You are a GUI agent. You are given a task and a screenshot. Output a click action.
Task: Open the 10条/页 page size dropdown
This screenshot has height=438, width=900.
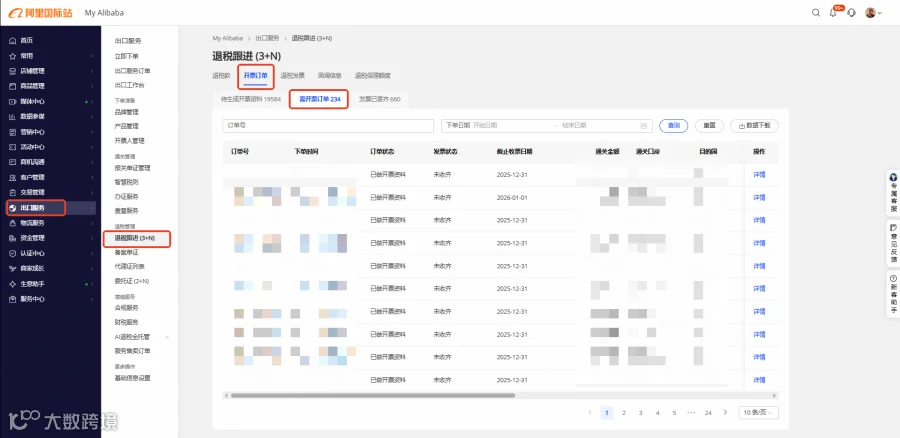coord(759,413)
